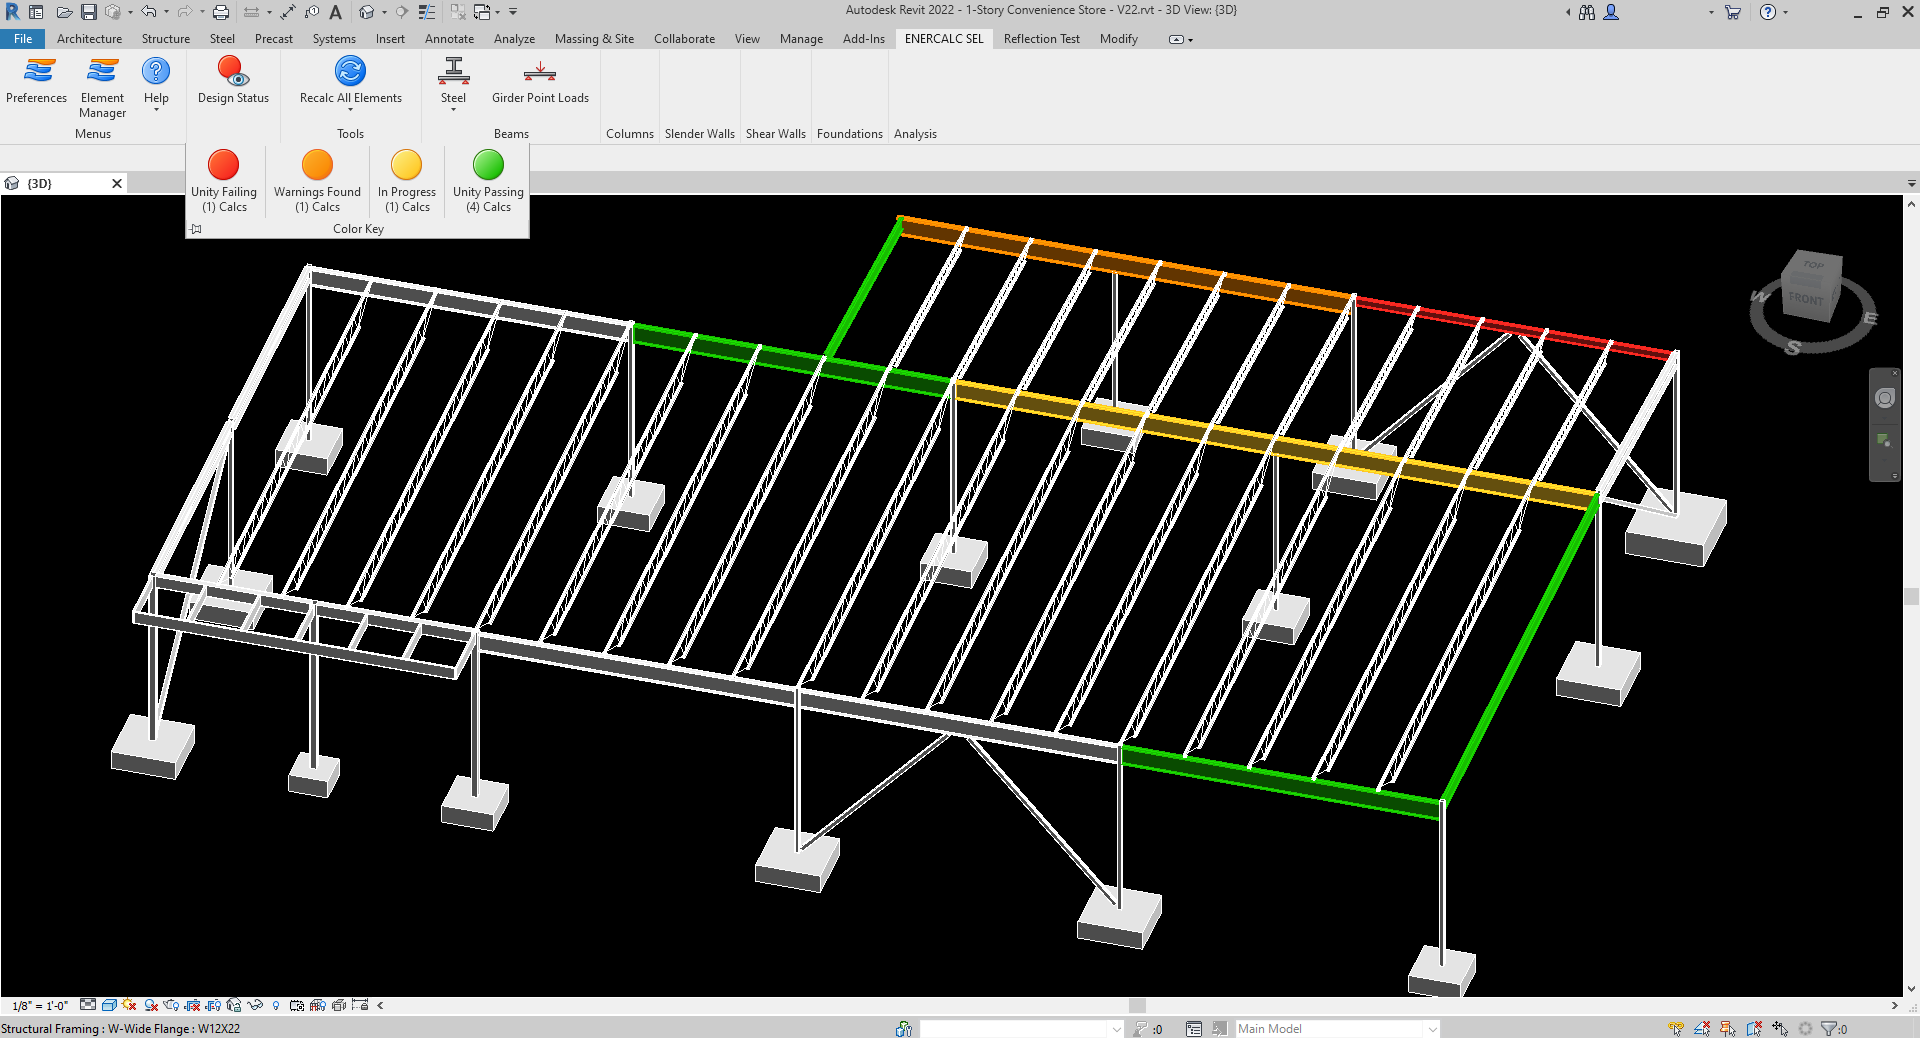
Task: Expand the Recalc All Elements dropdown arrow
Action: coord(350,110)
